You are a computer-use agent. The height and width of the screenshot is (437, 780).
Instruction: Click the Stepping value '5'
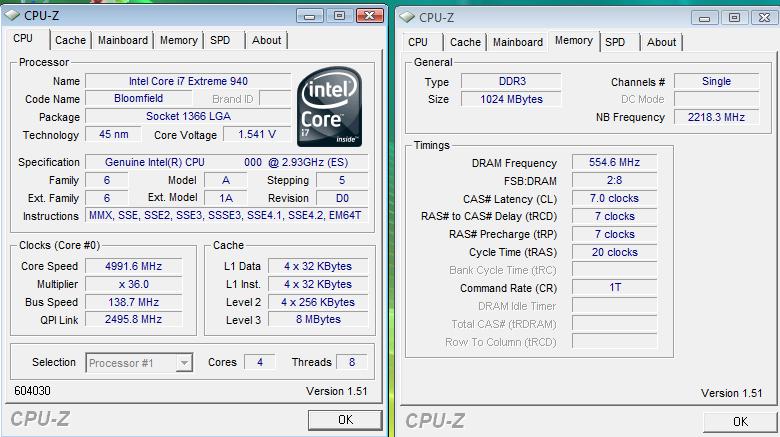[342, 180]
